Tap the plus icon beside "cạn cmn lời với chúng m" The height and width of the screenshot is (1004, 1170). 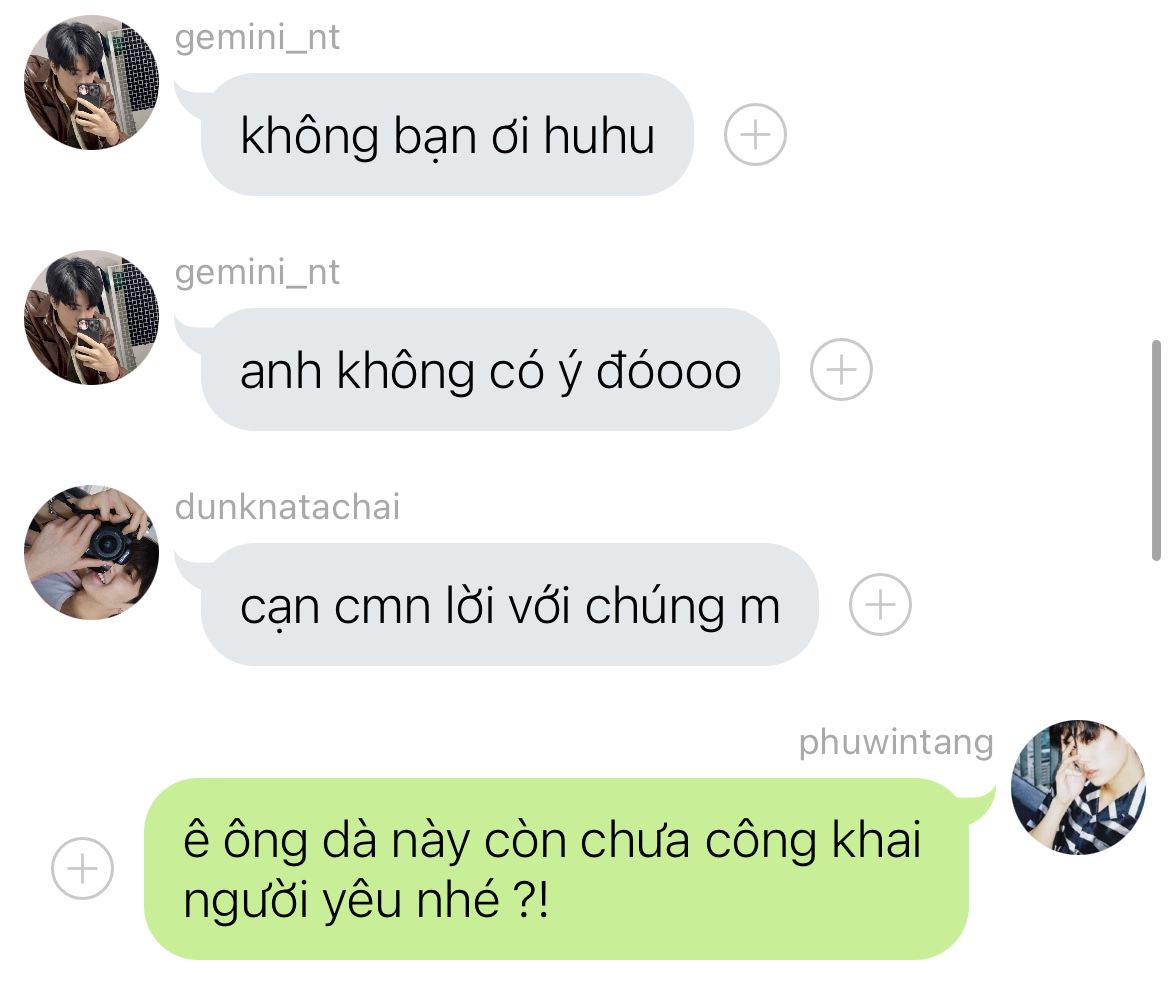tap(880, 604)
